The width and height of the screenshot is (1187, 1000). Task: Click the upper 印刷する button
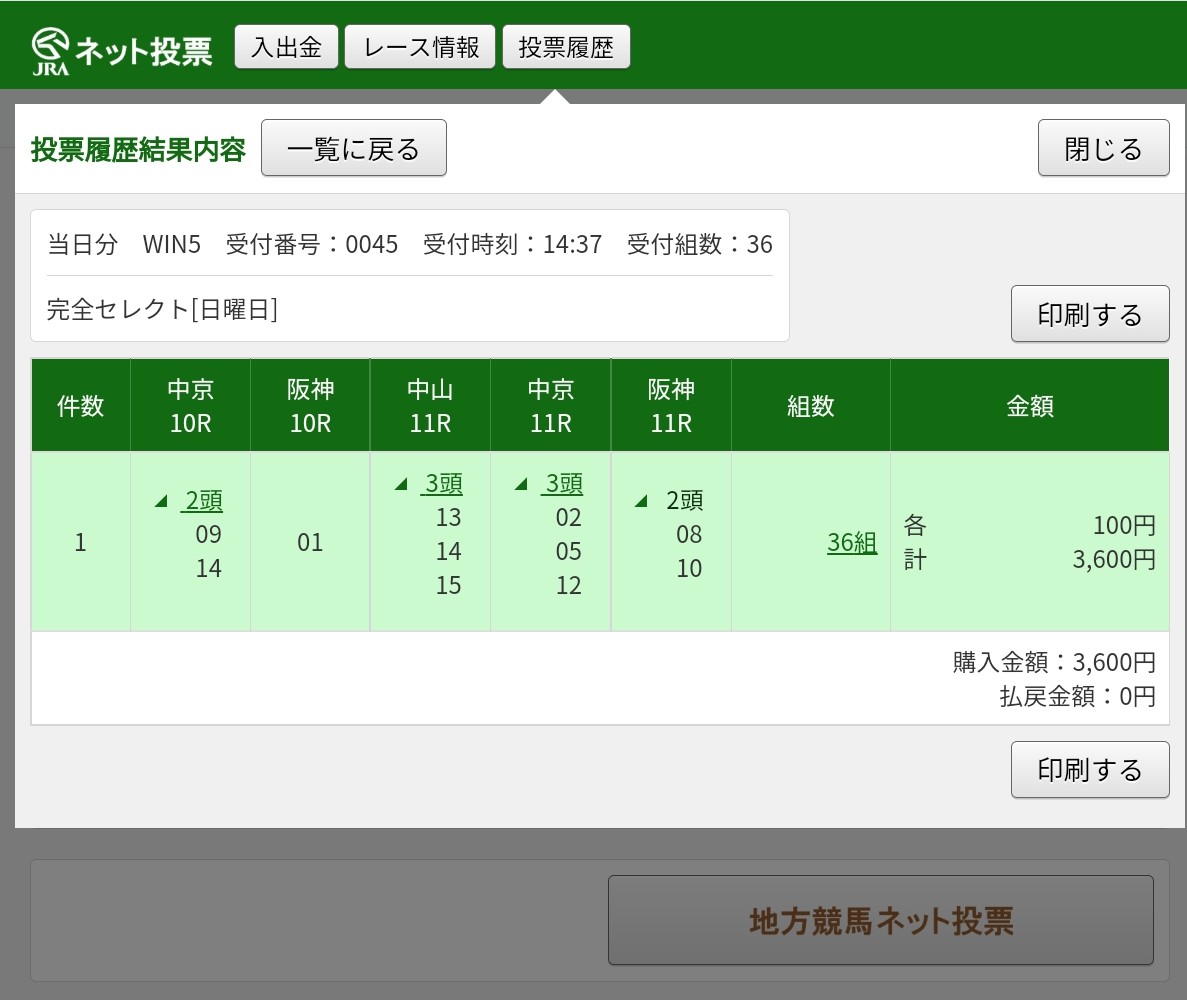click(x=1090, y=313)
